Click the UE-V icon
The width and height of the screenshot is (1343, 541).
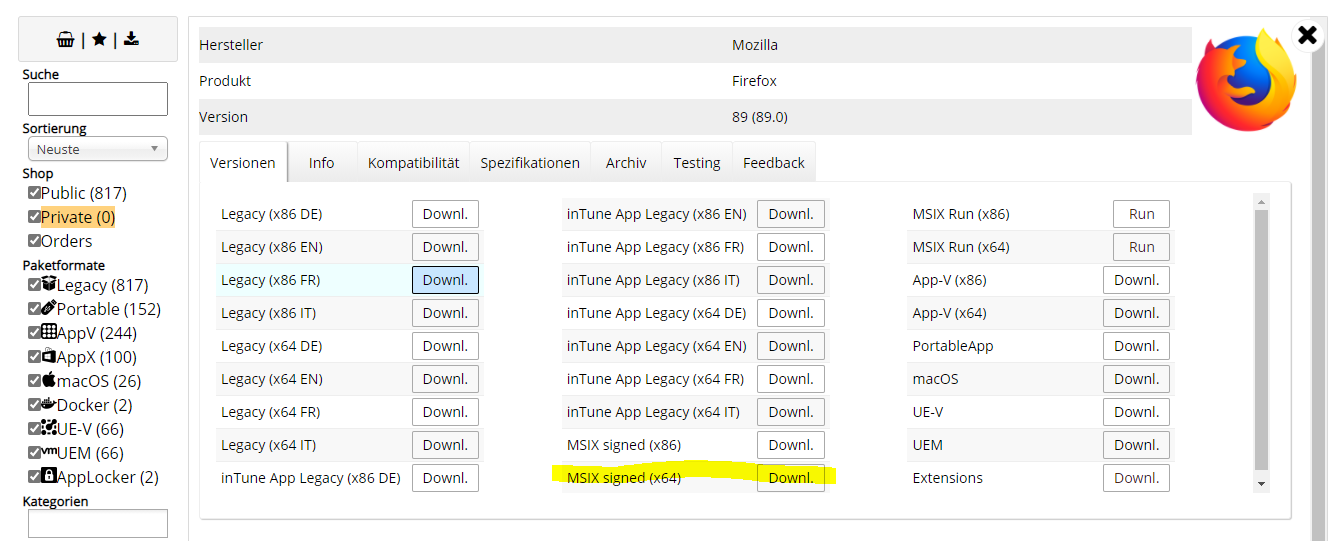pos(49,428)
